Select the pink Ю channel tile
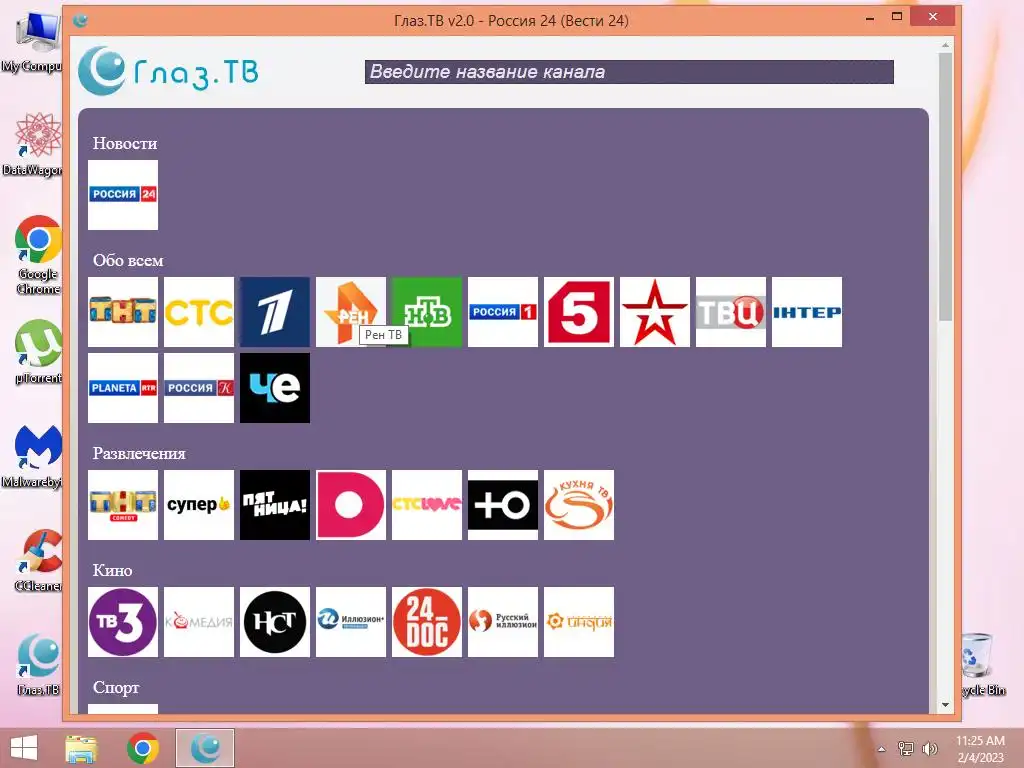This screenshot has height=768, width=1024. pos(351,505)
